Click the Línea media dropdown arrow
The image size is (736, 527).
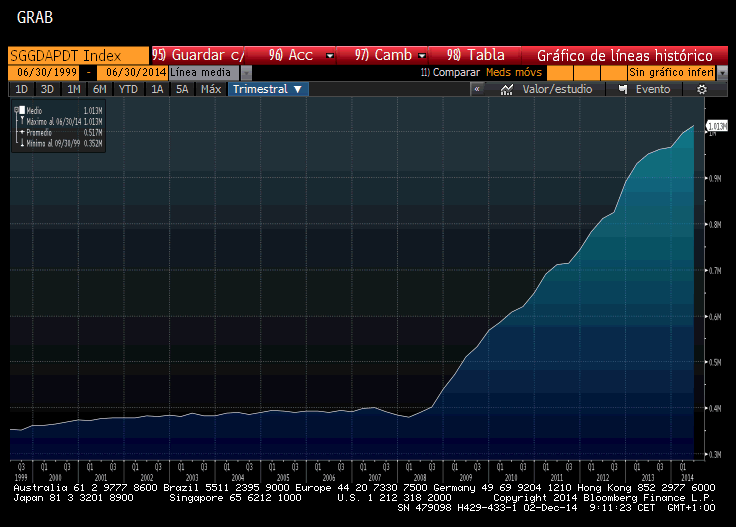click(x=246, y=73)
